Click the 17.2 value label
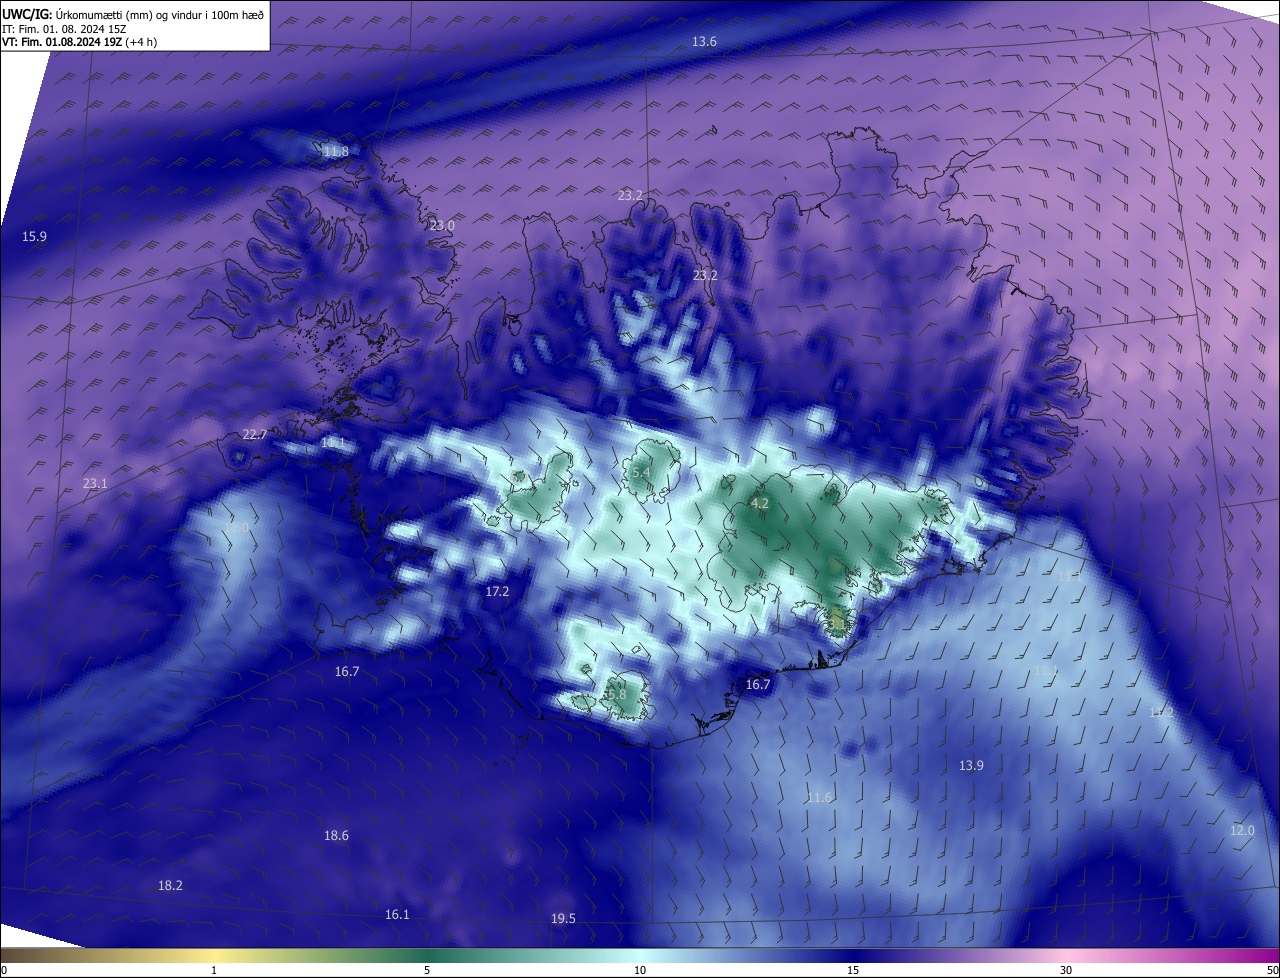Screen dimensions: 1280x978 pos(497,592)
